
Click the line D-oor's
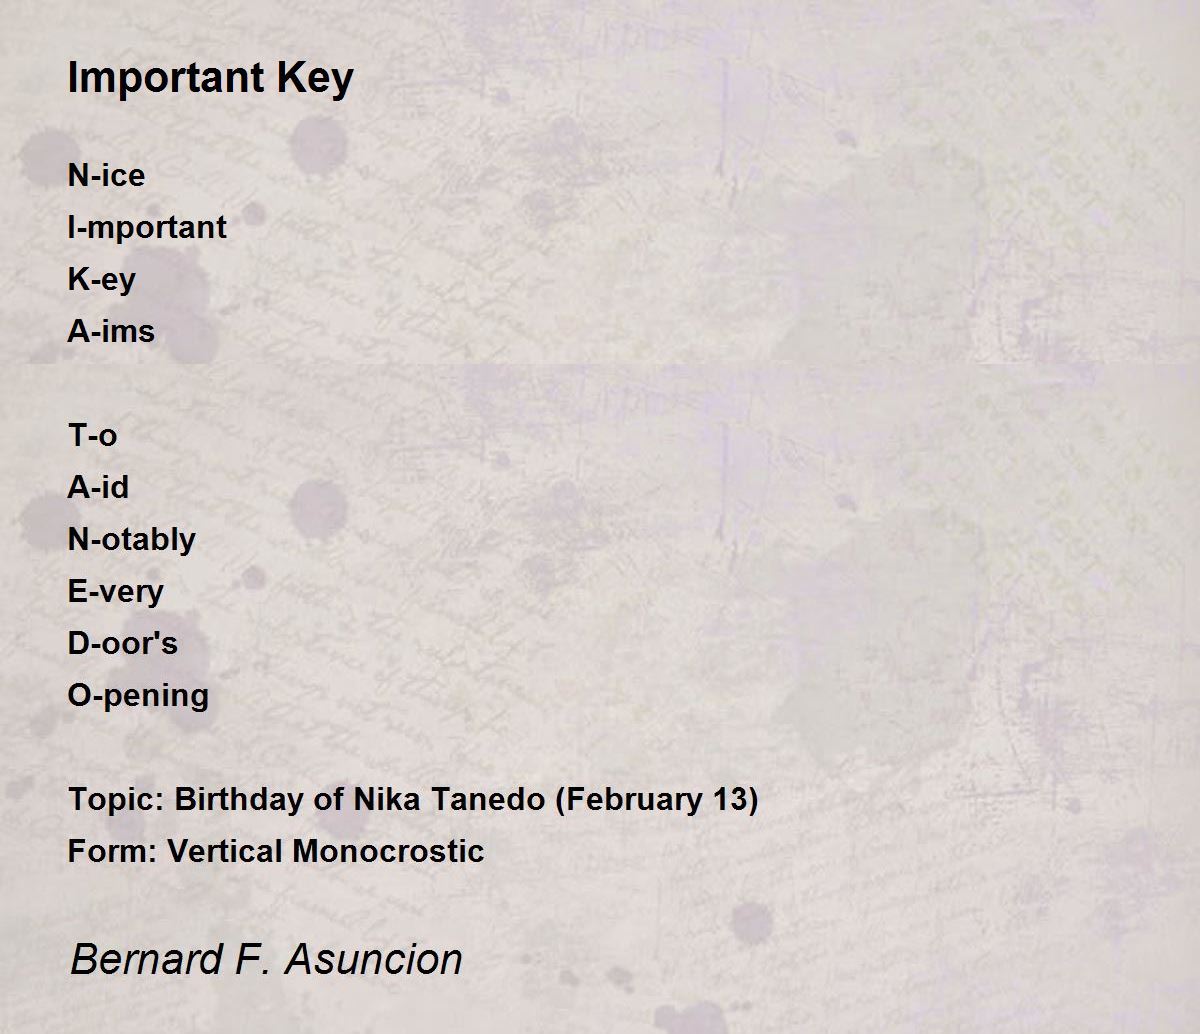122,643
